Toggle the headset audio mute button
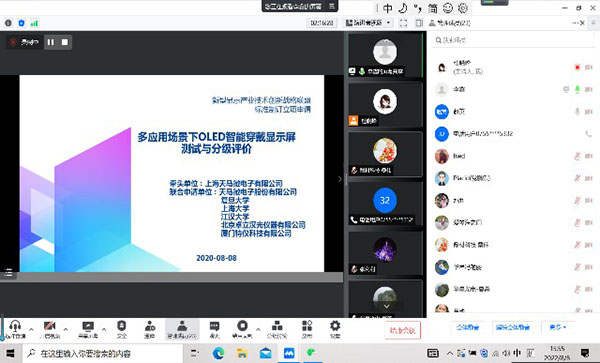 point(15,329)
